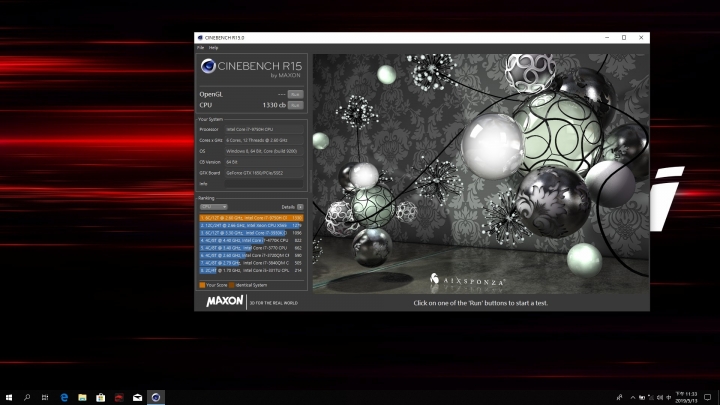Screen dimensions: 720x405
Task: Select the top-ranked i7-9750H ranking entry
Action: coord(252,217)
